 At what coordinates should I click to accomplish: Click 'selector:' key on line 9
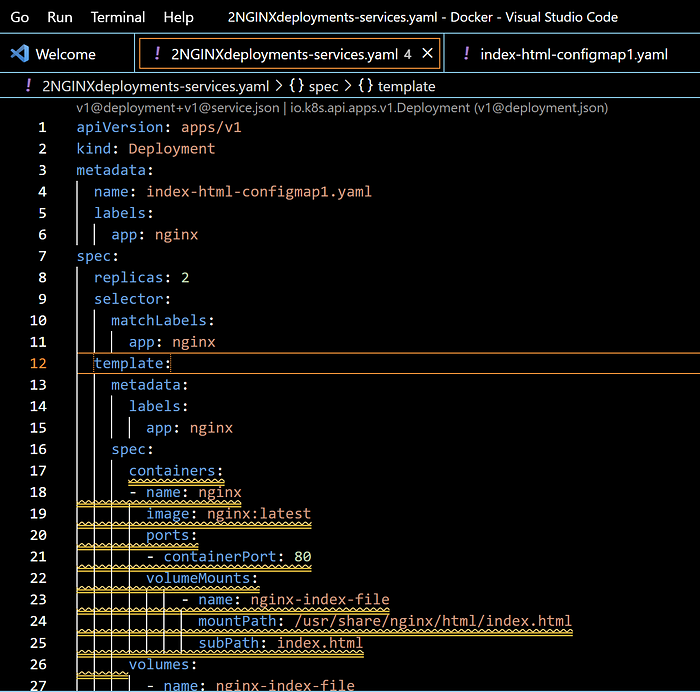[132, 299]
